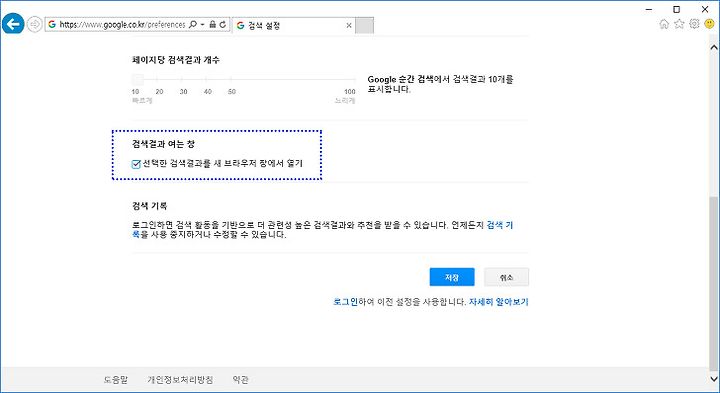This screenshot has width=720, height=393.
Task: Click the 검색 기록 section heading
Action: click(x=150, y=206)
